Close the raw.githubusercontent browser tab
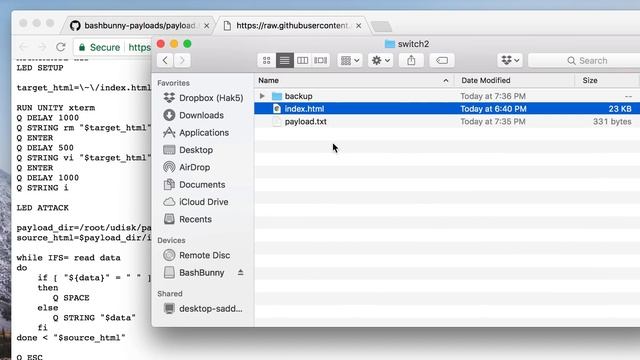 pos(358,26)
